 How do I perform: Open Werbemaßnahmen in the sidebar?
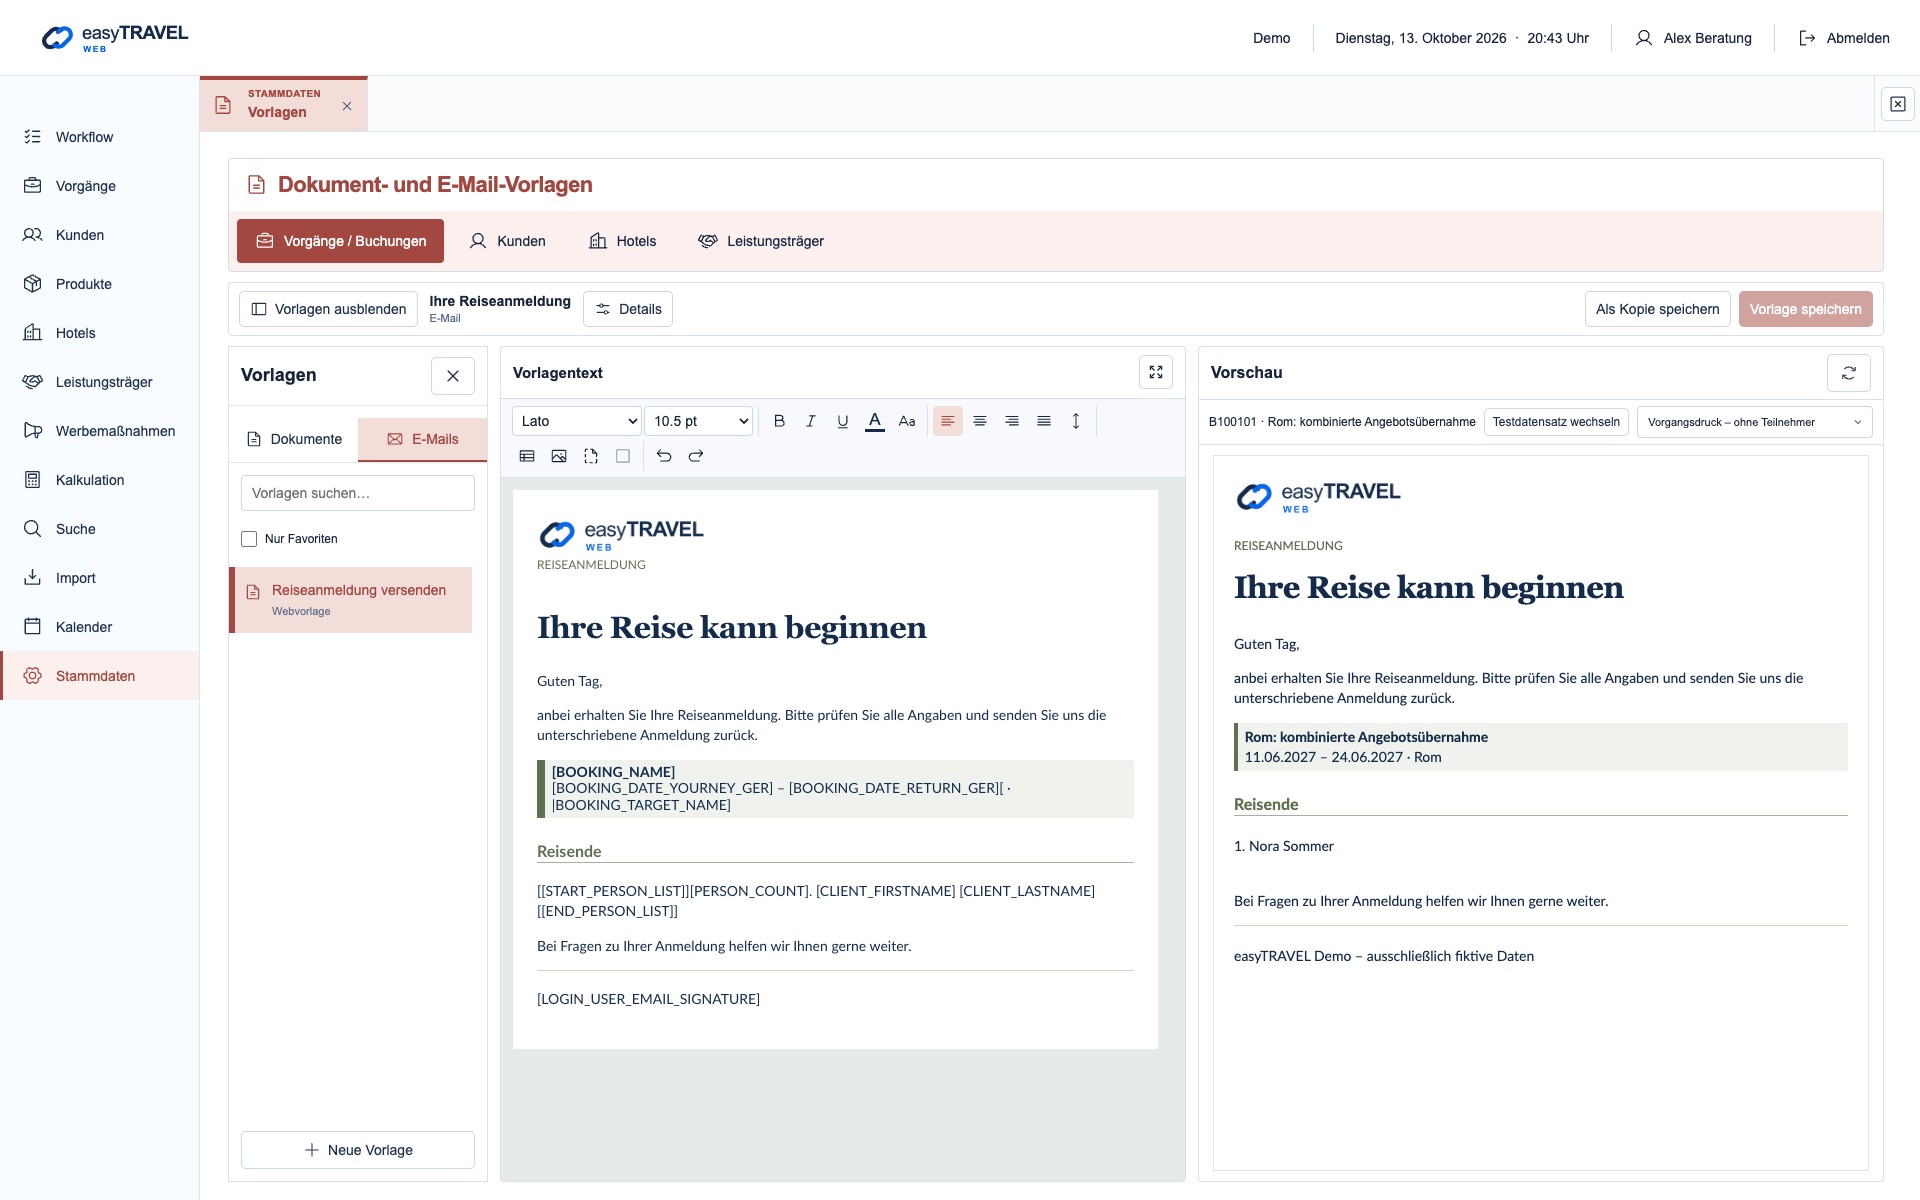tap(100, 431)
